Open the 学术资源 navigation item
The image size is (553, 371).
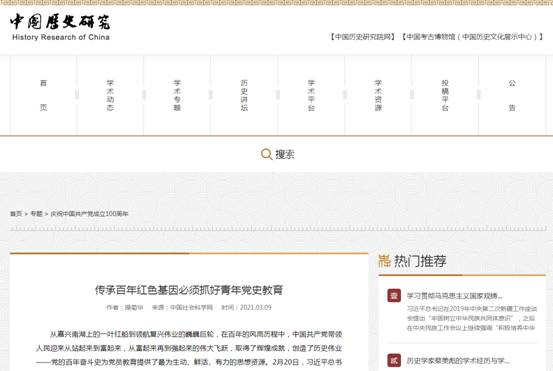point(378,95)
